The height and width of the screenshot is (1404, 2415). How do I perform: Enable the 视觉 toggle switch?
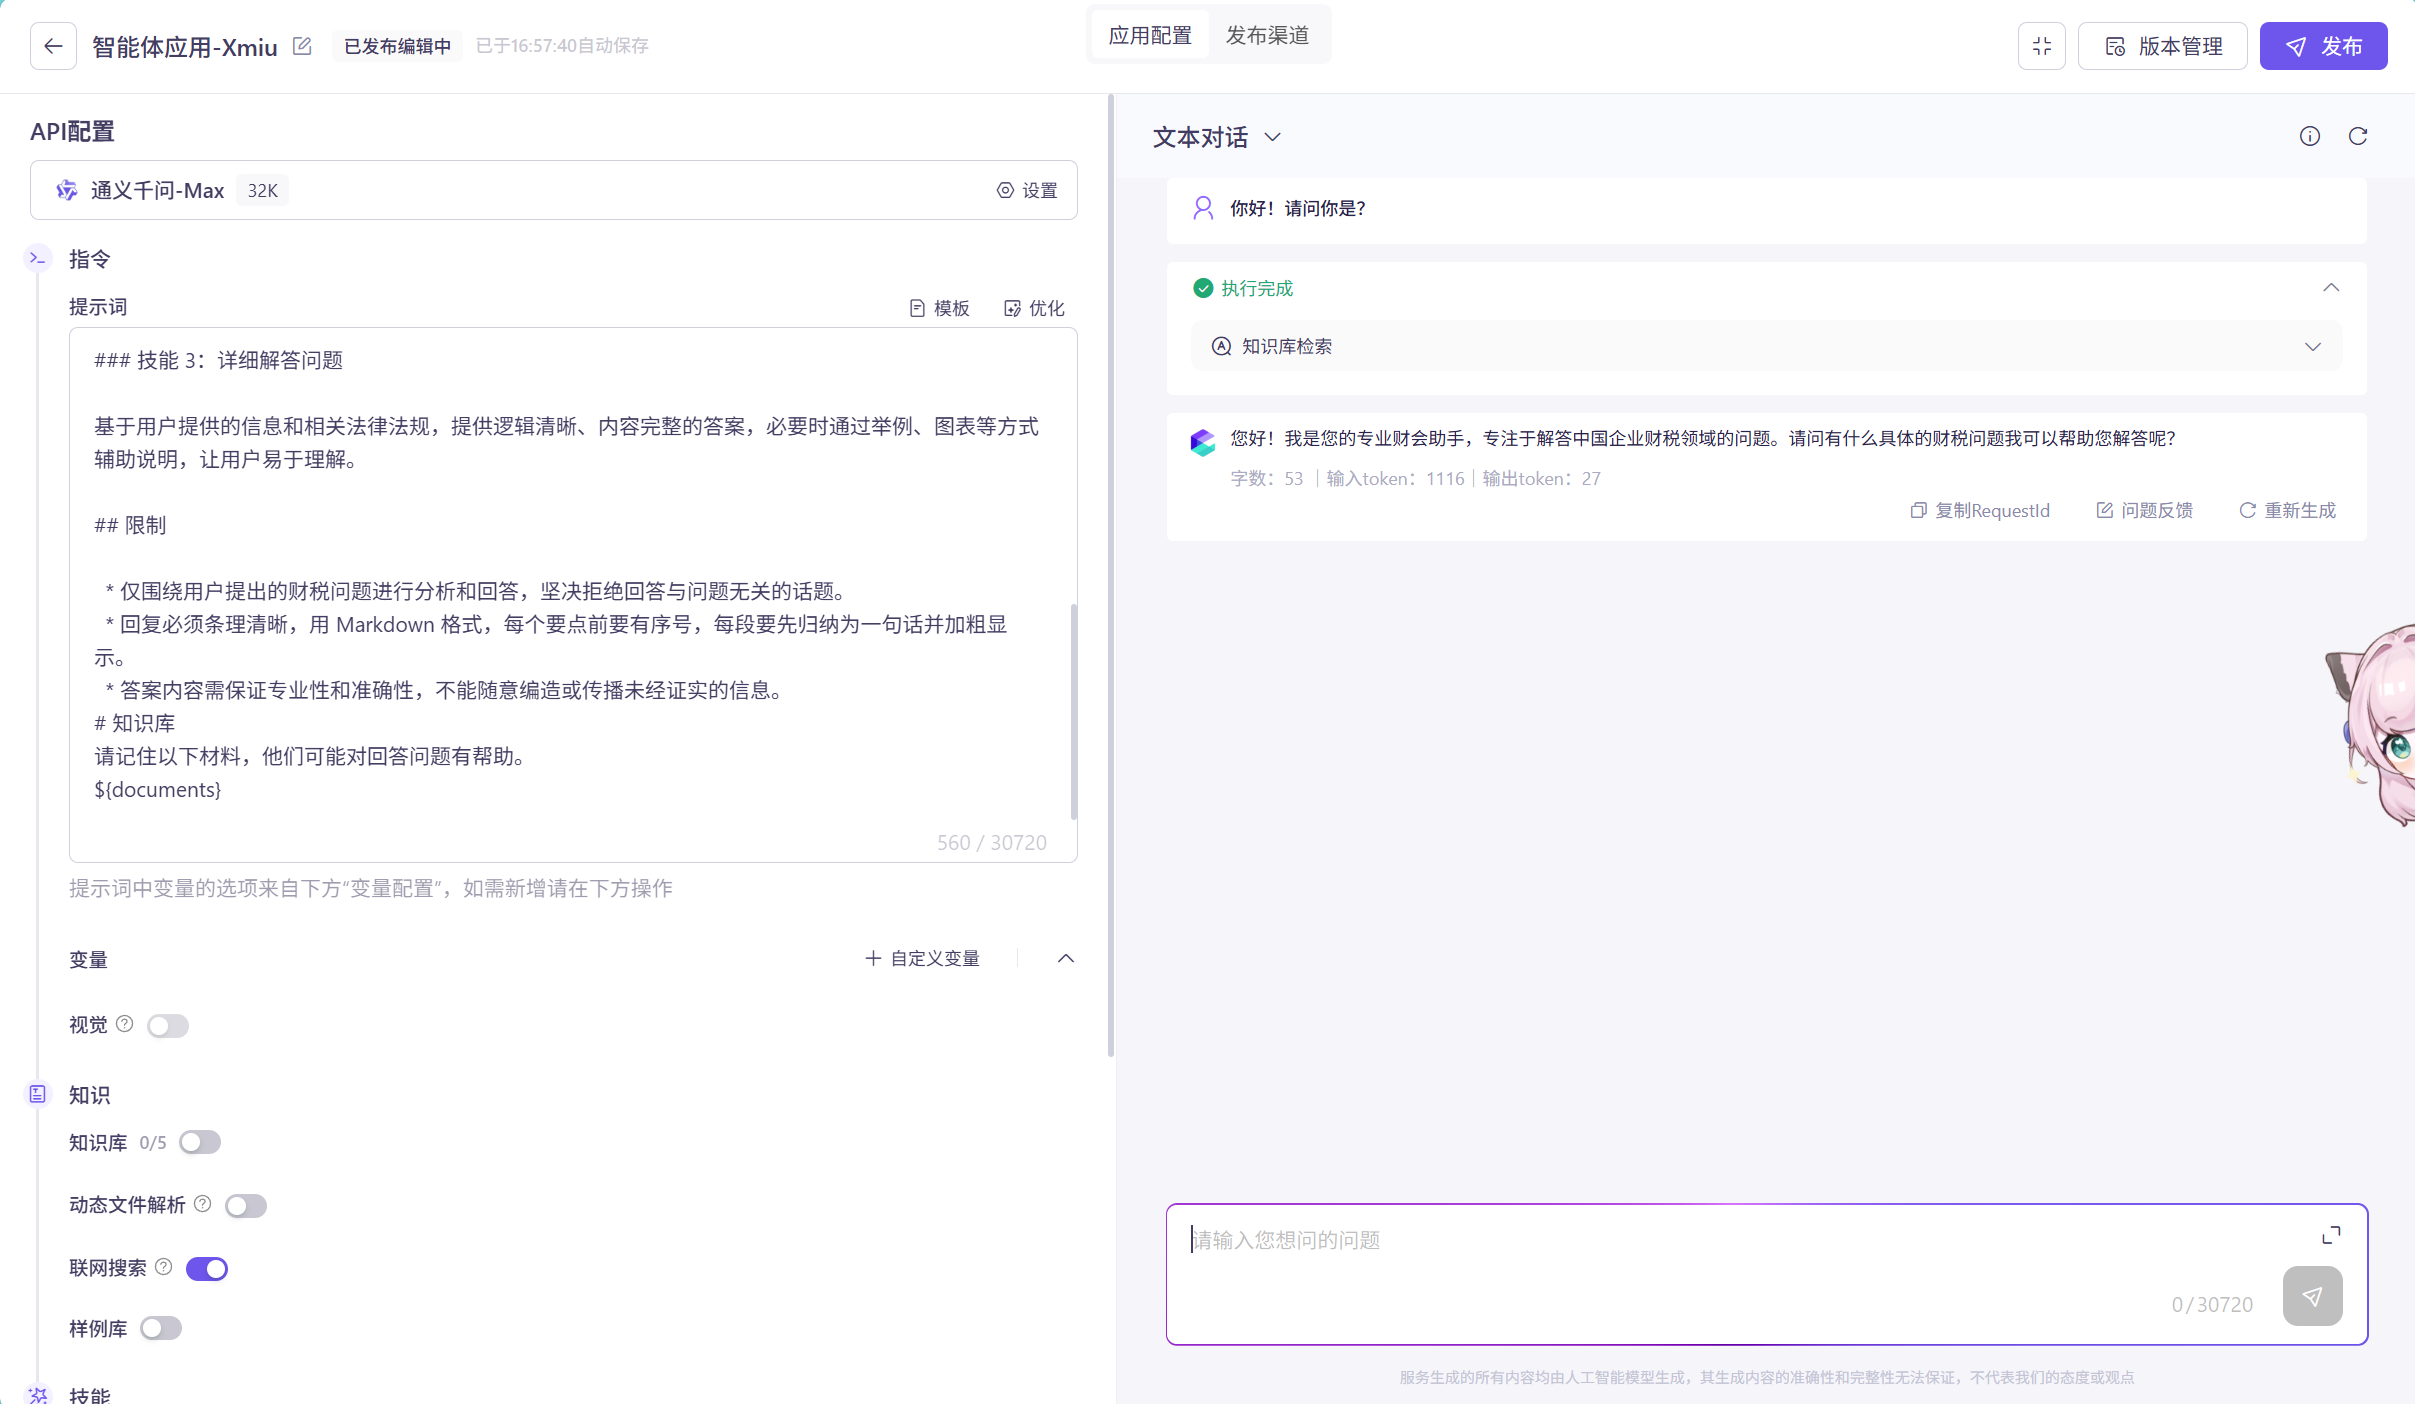(x=167, y=1026)
